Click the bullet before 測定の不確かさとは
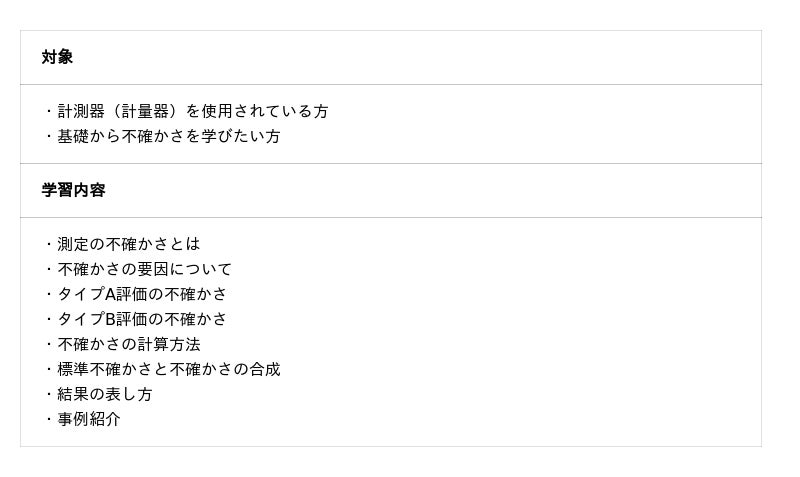 point(48,244)
